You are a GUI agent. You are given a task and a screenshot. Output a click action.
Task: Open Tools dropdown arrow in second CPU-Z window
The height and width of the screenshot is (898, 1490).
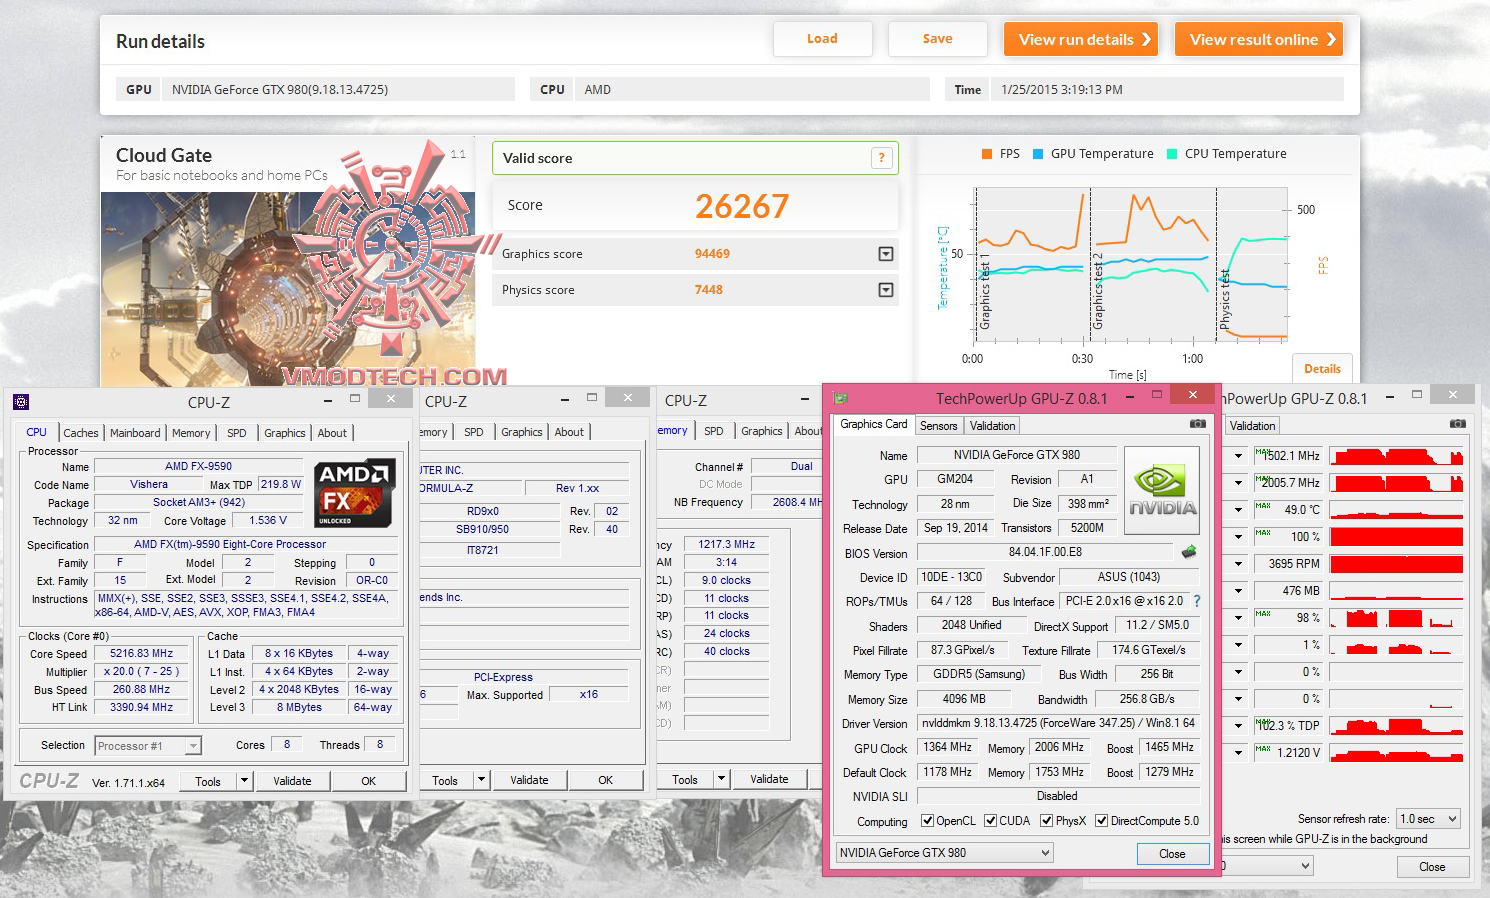[x=481, y=780]
